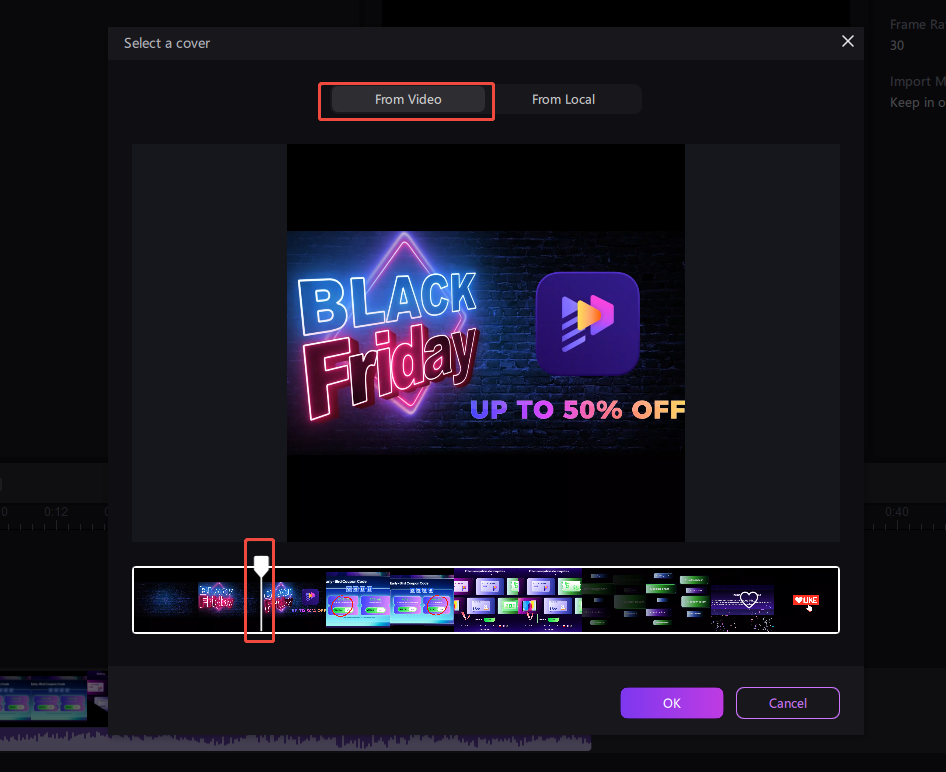Close the Select a cover dialog
946x772 pixels.
pyautogui.click(x=848, y=41)
